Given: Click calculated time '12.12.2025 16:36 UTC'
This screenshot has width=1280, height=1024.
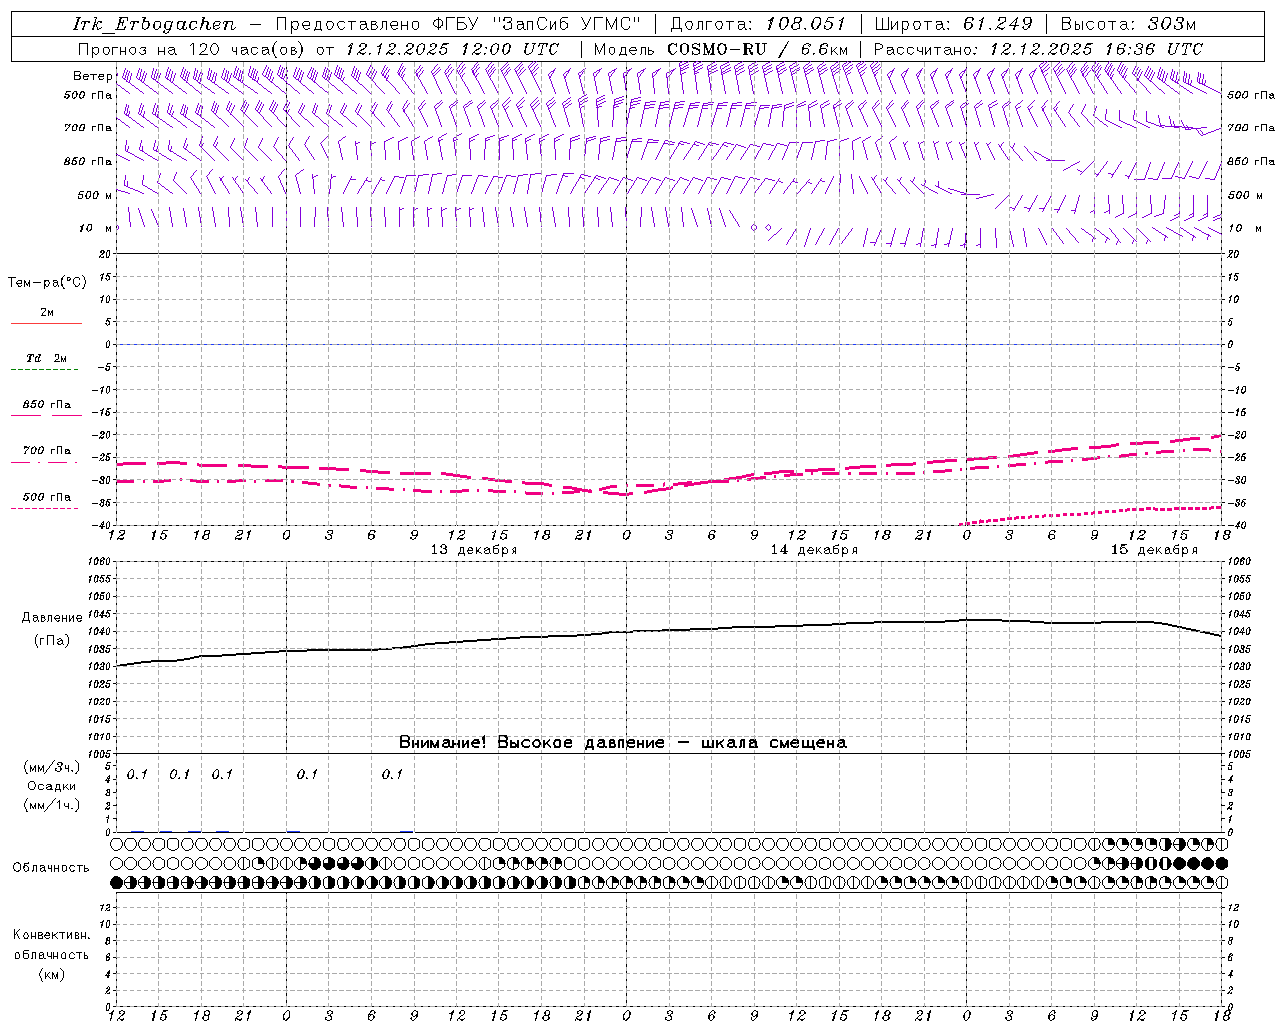Looking at the screenshot, I should coord(1096,49).
